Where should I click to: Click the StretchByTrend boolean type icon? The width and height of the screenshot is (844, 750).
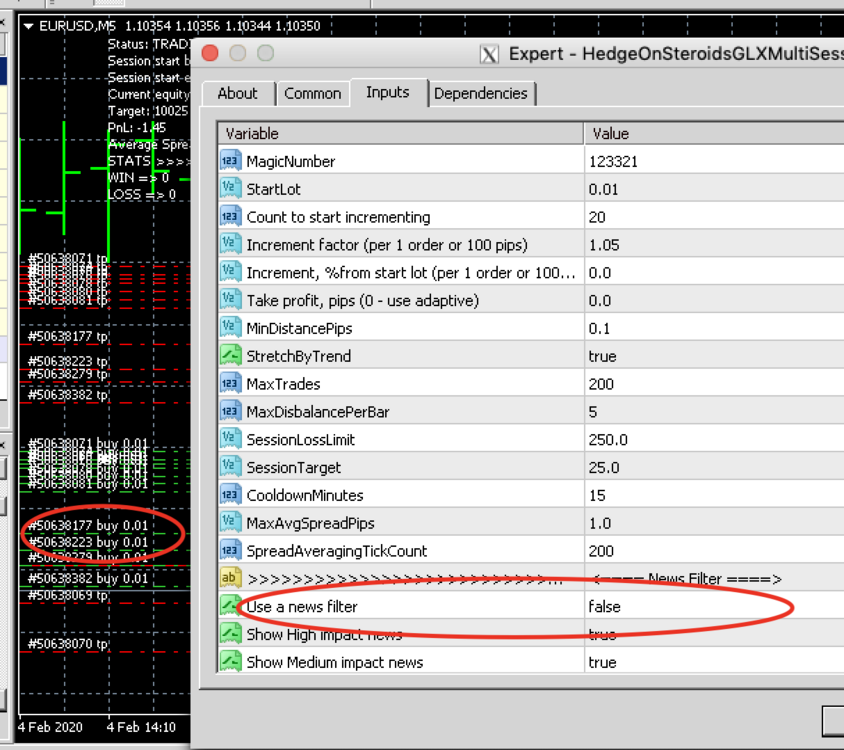230,356
